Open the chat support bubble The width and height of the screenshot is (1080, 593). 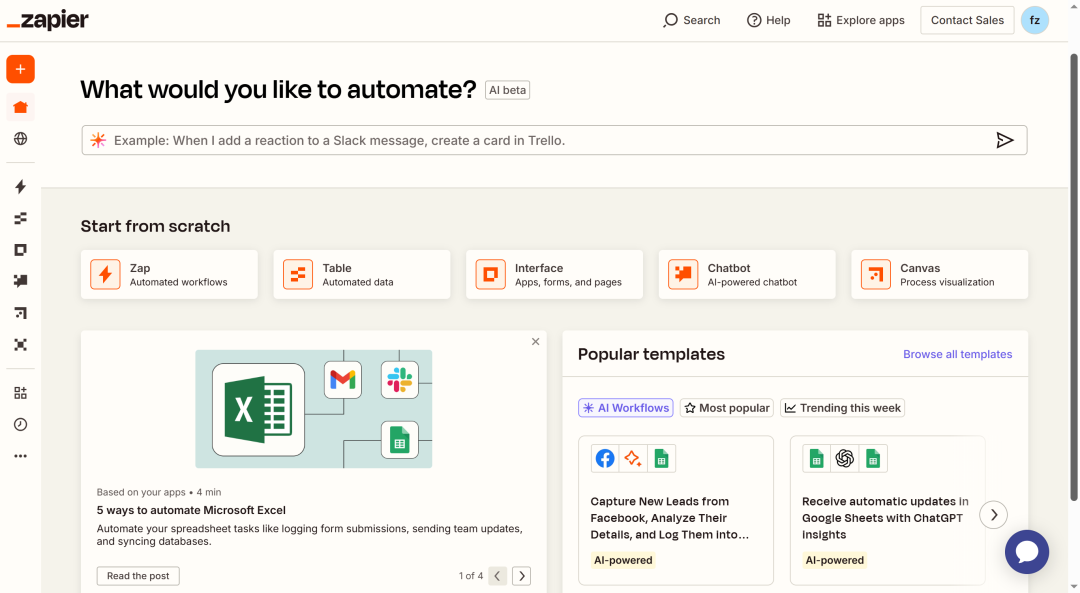pyautogui.click(x=1026, y=552)
